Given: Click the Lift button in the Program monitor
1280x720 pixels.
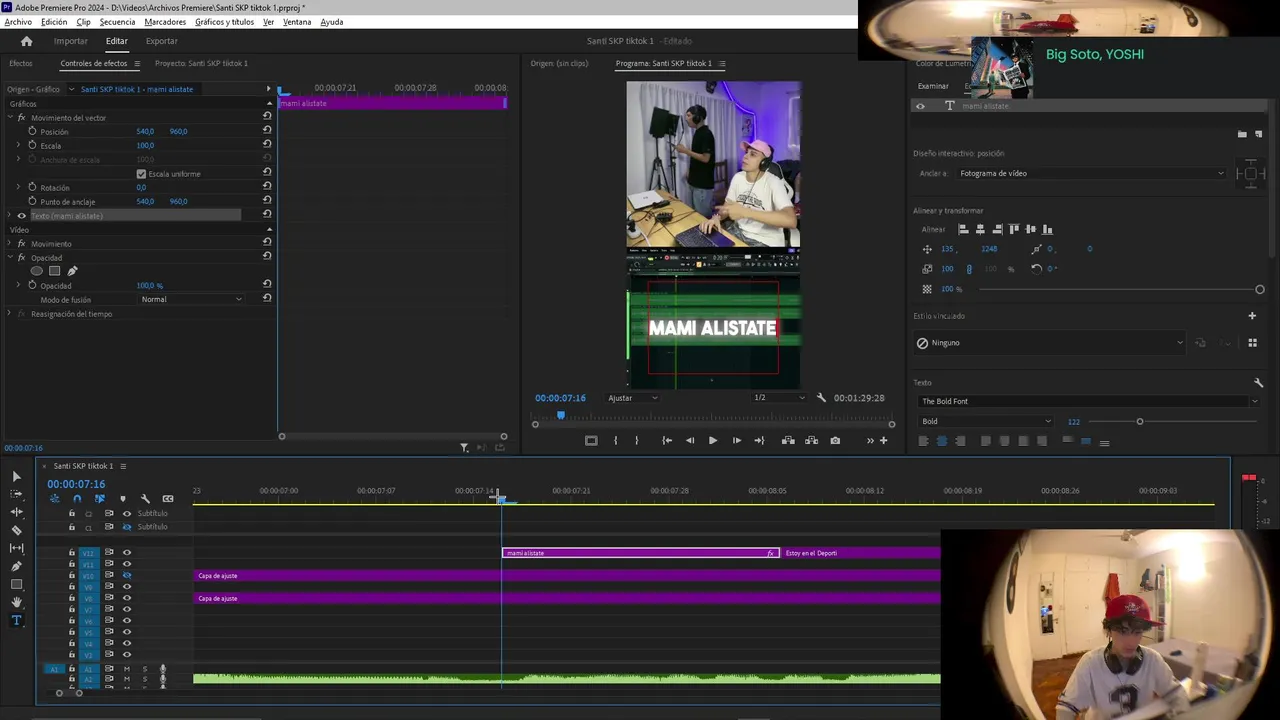Looking at the screenshot, I should click(x=788, y=440).
